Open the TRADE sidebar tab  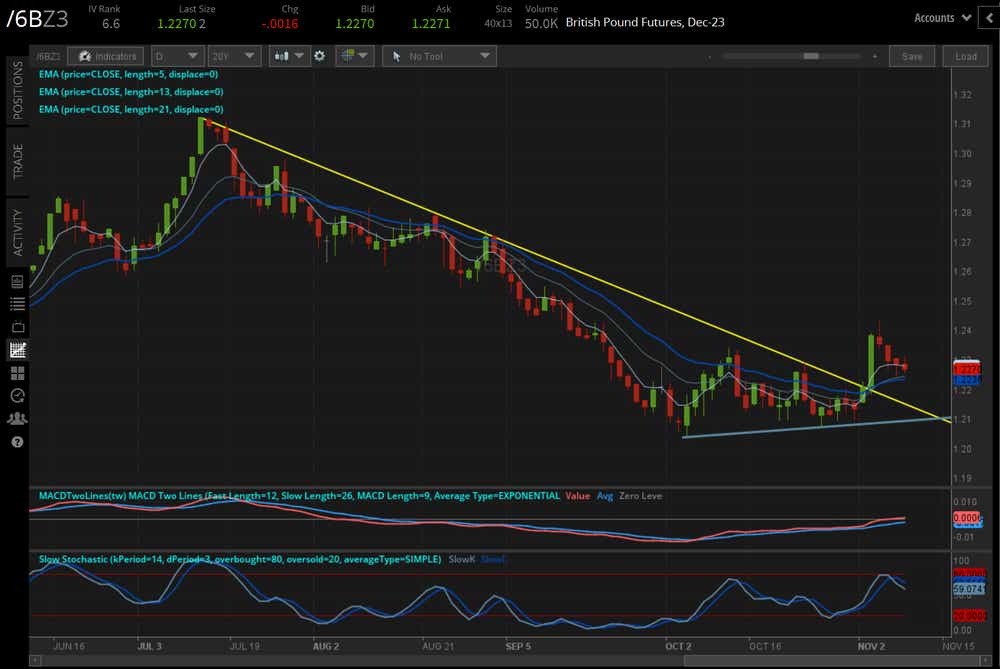[17, 161]
